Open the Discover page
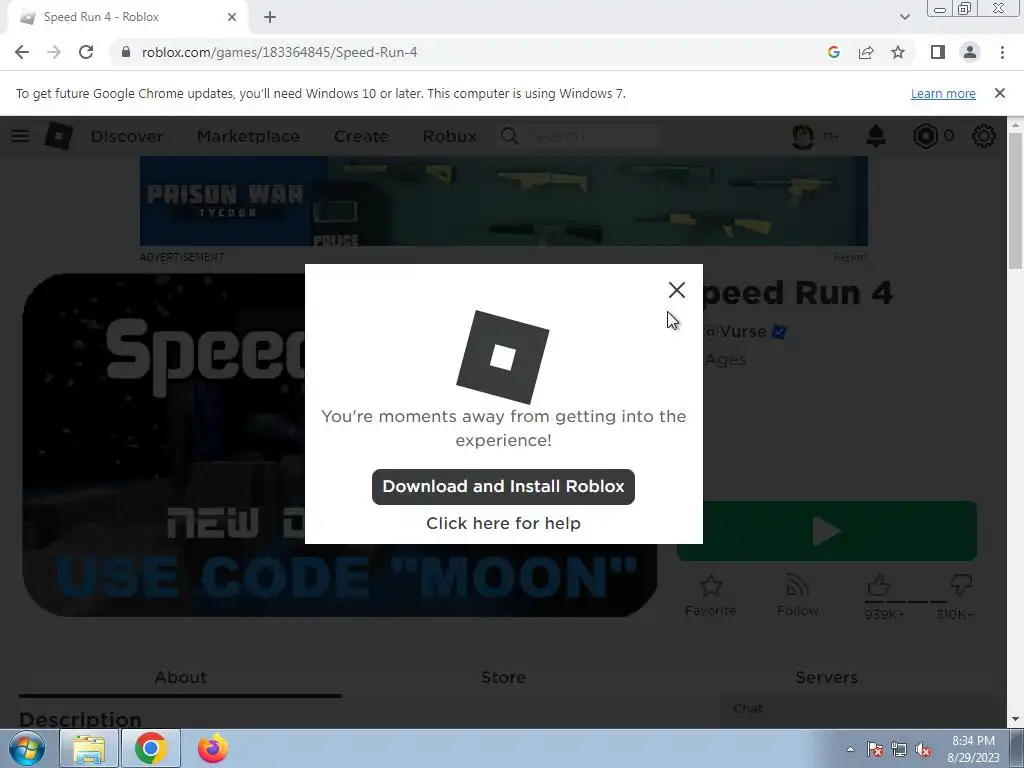 pyautogui.click(x=127, y=136)
